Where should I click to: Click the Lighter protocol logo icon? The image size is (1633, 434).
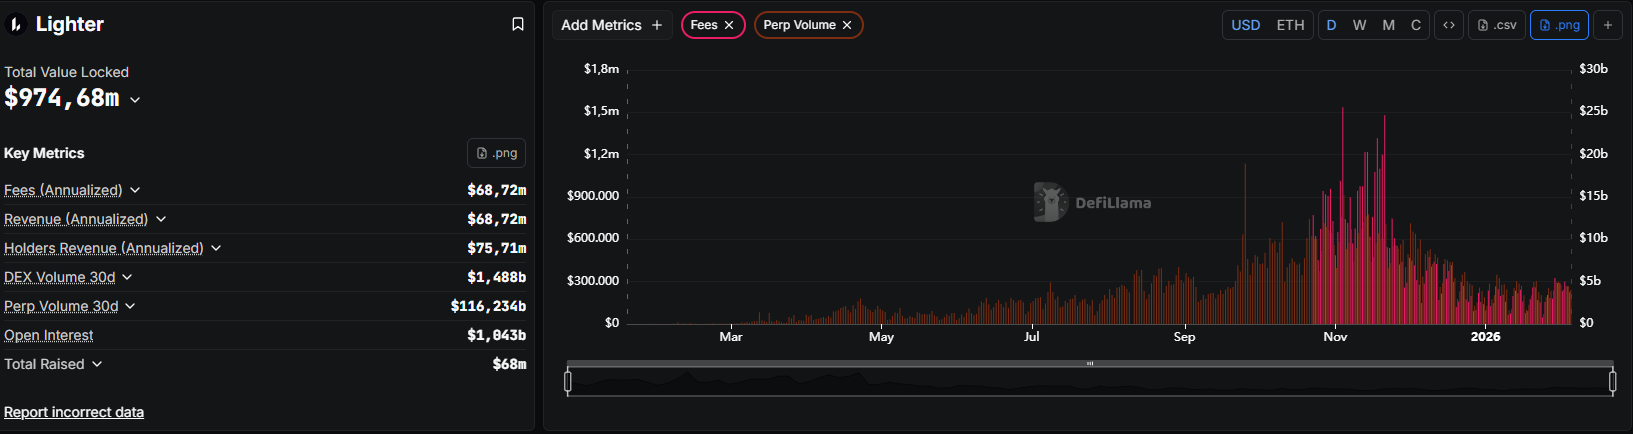16,25
